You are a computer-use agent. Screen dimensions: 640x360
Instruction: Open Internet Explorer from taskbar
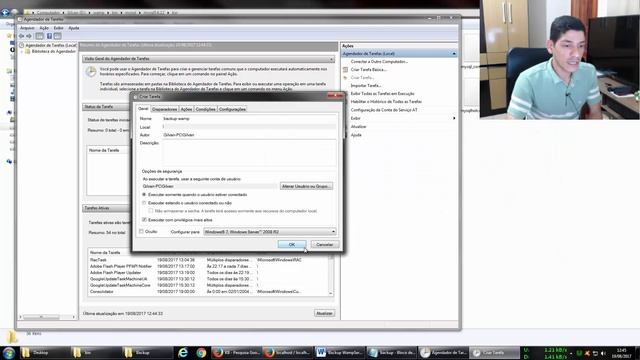pos(182,353)
